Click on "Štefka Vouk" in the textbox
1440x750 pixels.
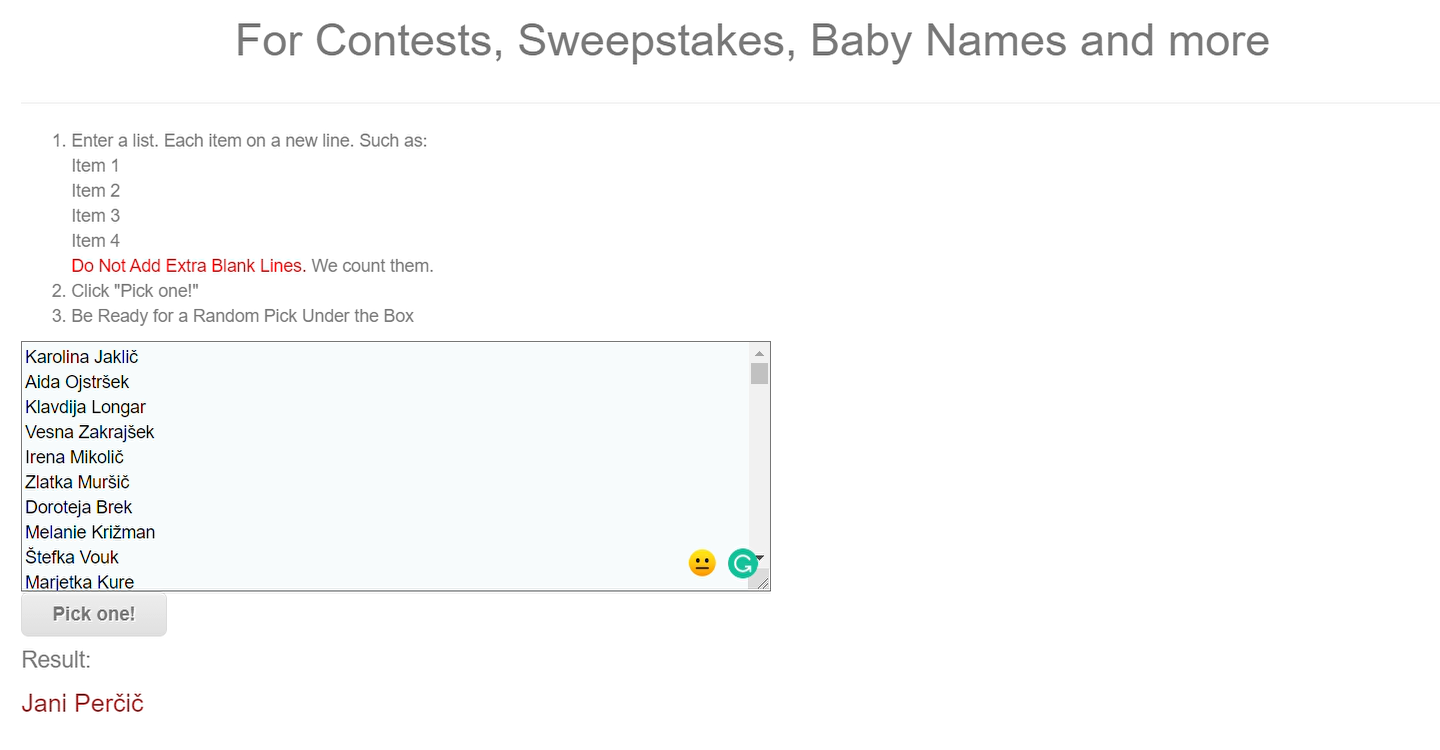[x=72, y=557]
